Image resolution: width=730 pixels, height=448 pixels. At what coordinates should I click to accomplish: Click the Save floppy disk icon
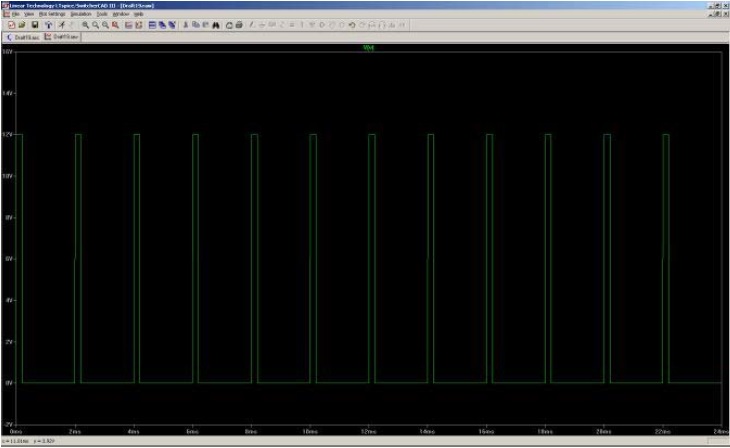point(34,25)
